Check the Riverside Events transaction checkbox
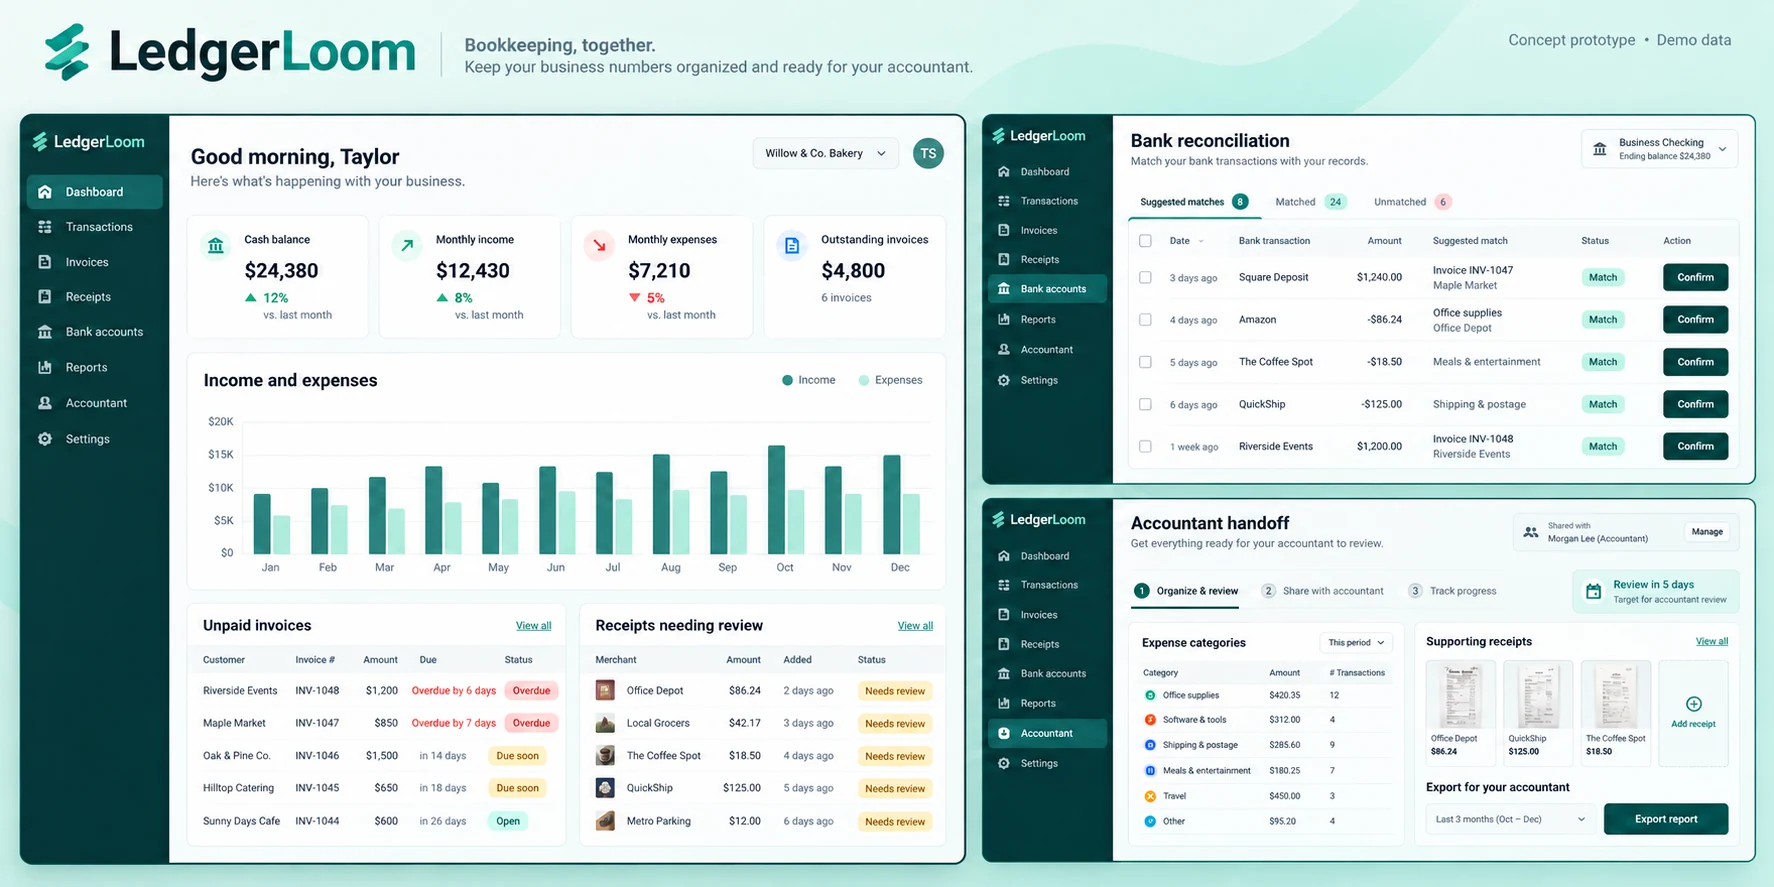 [x=1145, y=447]
